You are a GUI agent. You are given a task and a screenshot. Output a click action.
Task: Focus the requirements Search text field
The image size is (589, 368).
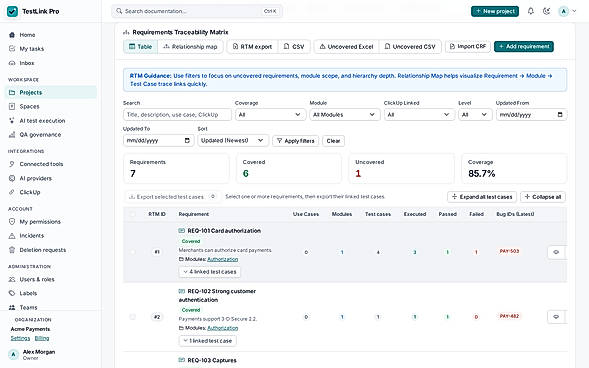click(x=177, y=115)
